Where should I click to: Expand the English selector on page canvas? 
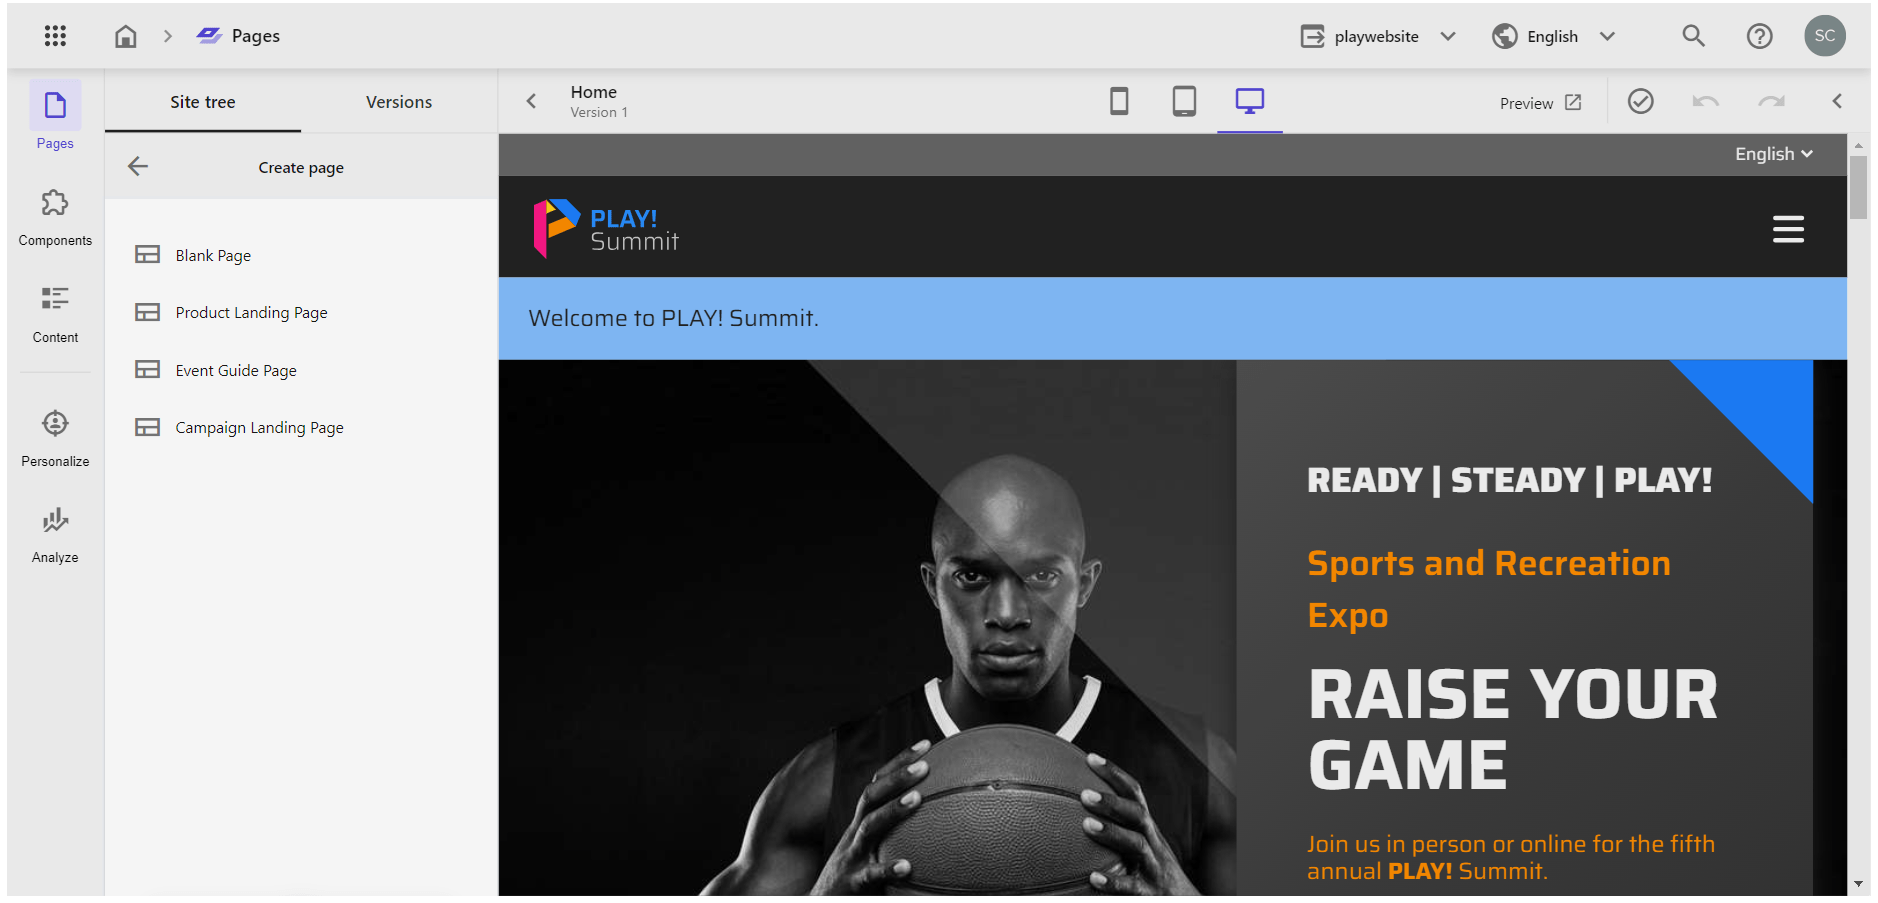(1773, 154)
